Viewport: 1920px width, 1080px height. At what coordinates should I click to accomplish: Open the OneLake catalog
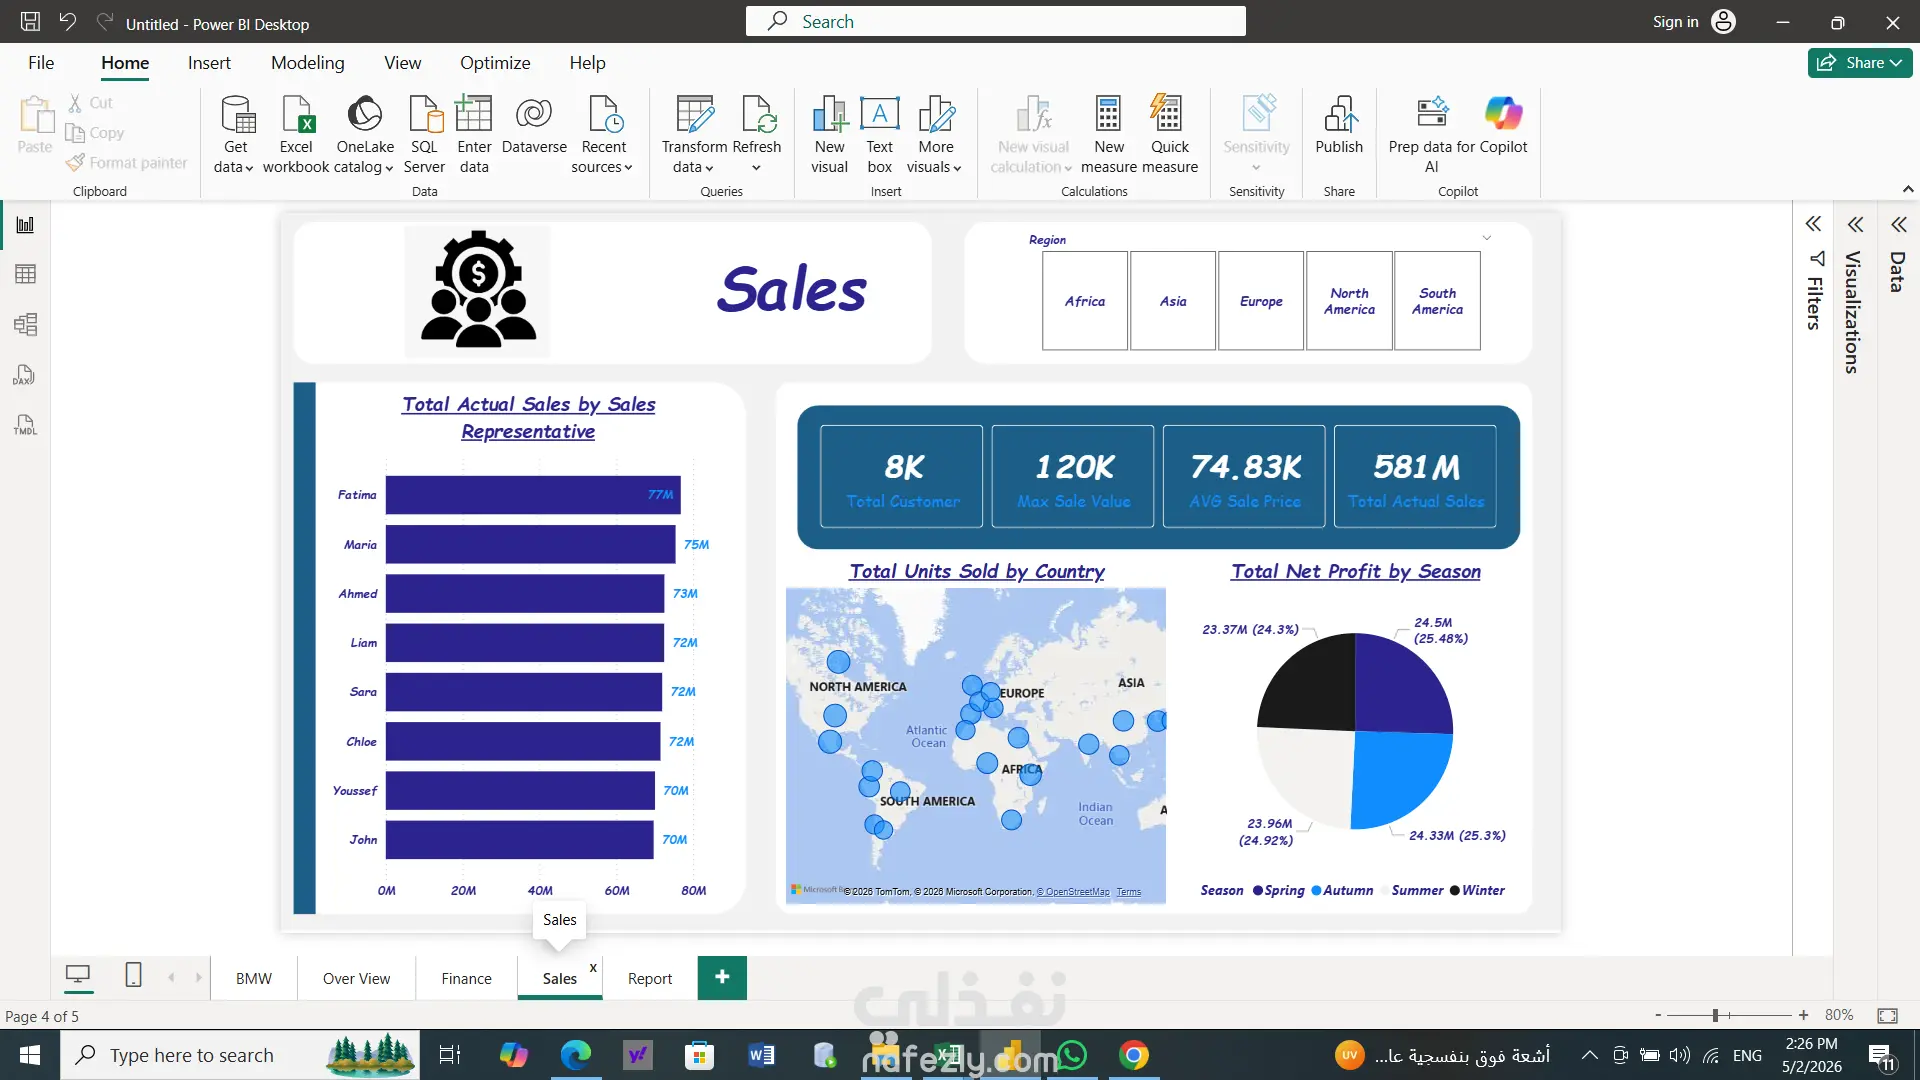tap(364, 135)
